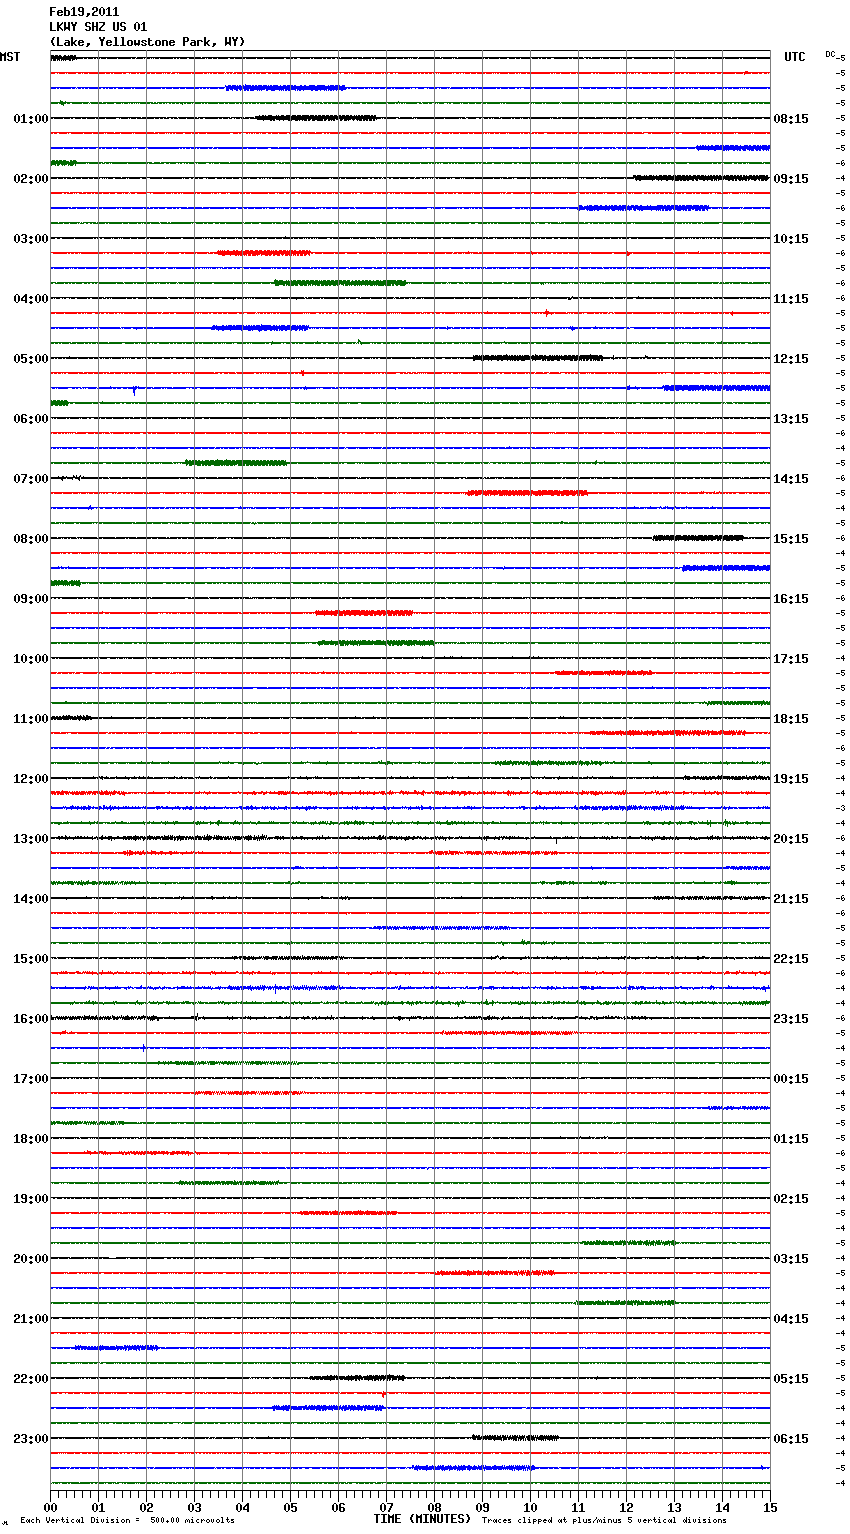Select the MST time label '11:00'
The height and width of the screenshot is (1534, 850).
(31, 719)
